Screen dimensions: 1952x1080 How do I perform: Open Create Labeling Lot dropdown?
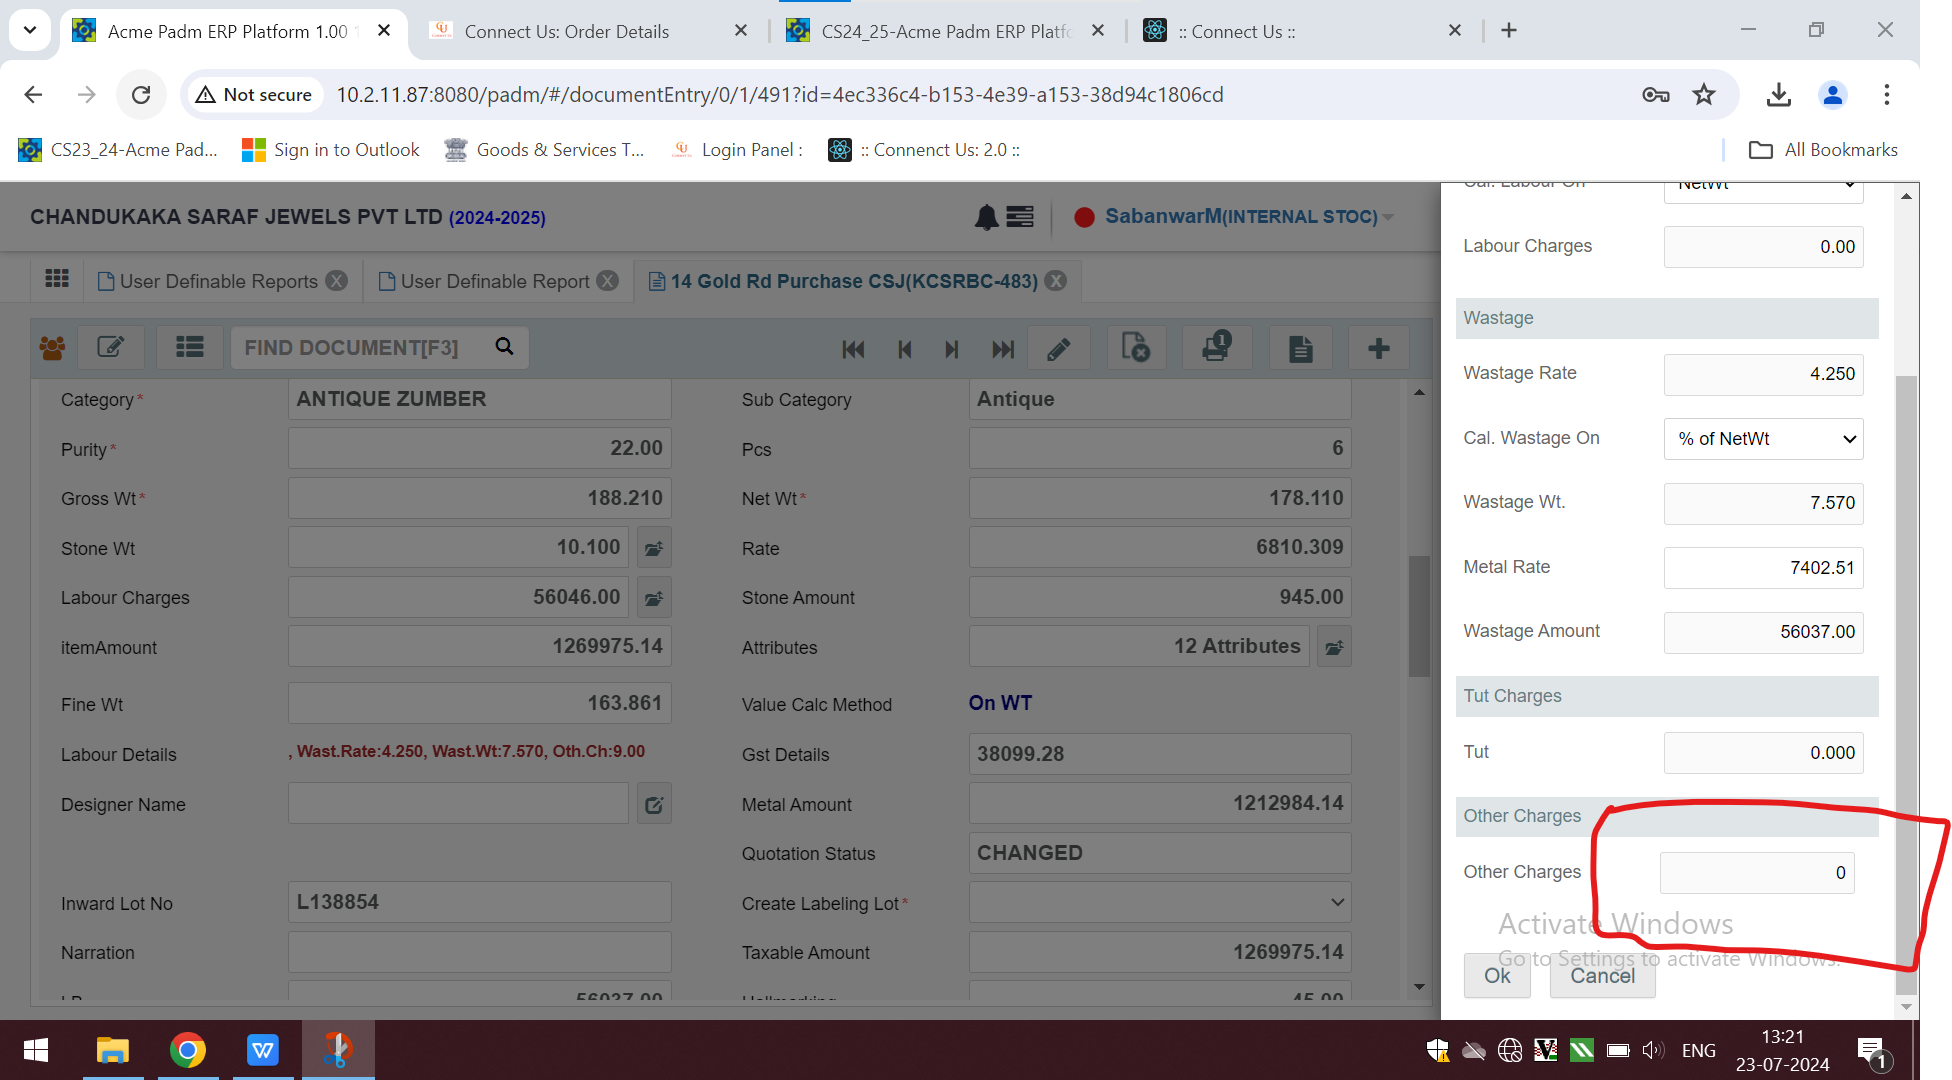1160,903
